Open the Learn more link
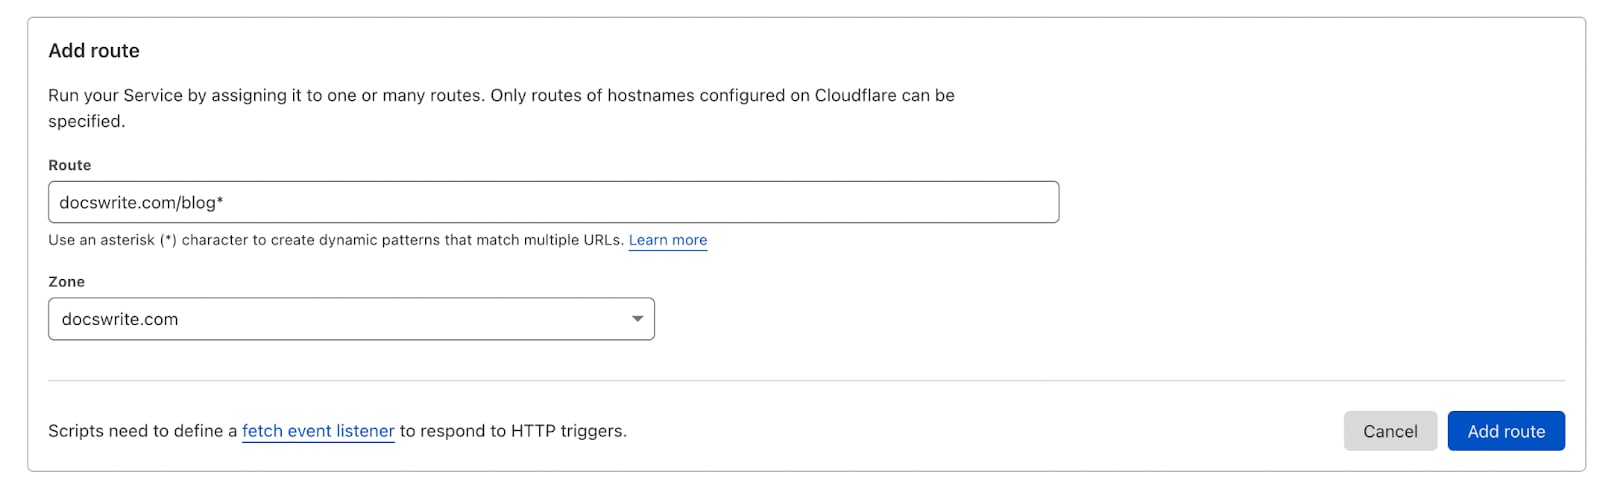The width and height of the screenshot is (1600, 486). point(668,240)
